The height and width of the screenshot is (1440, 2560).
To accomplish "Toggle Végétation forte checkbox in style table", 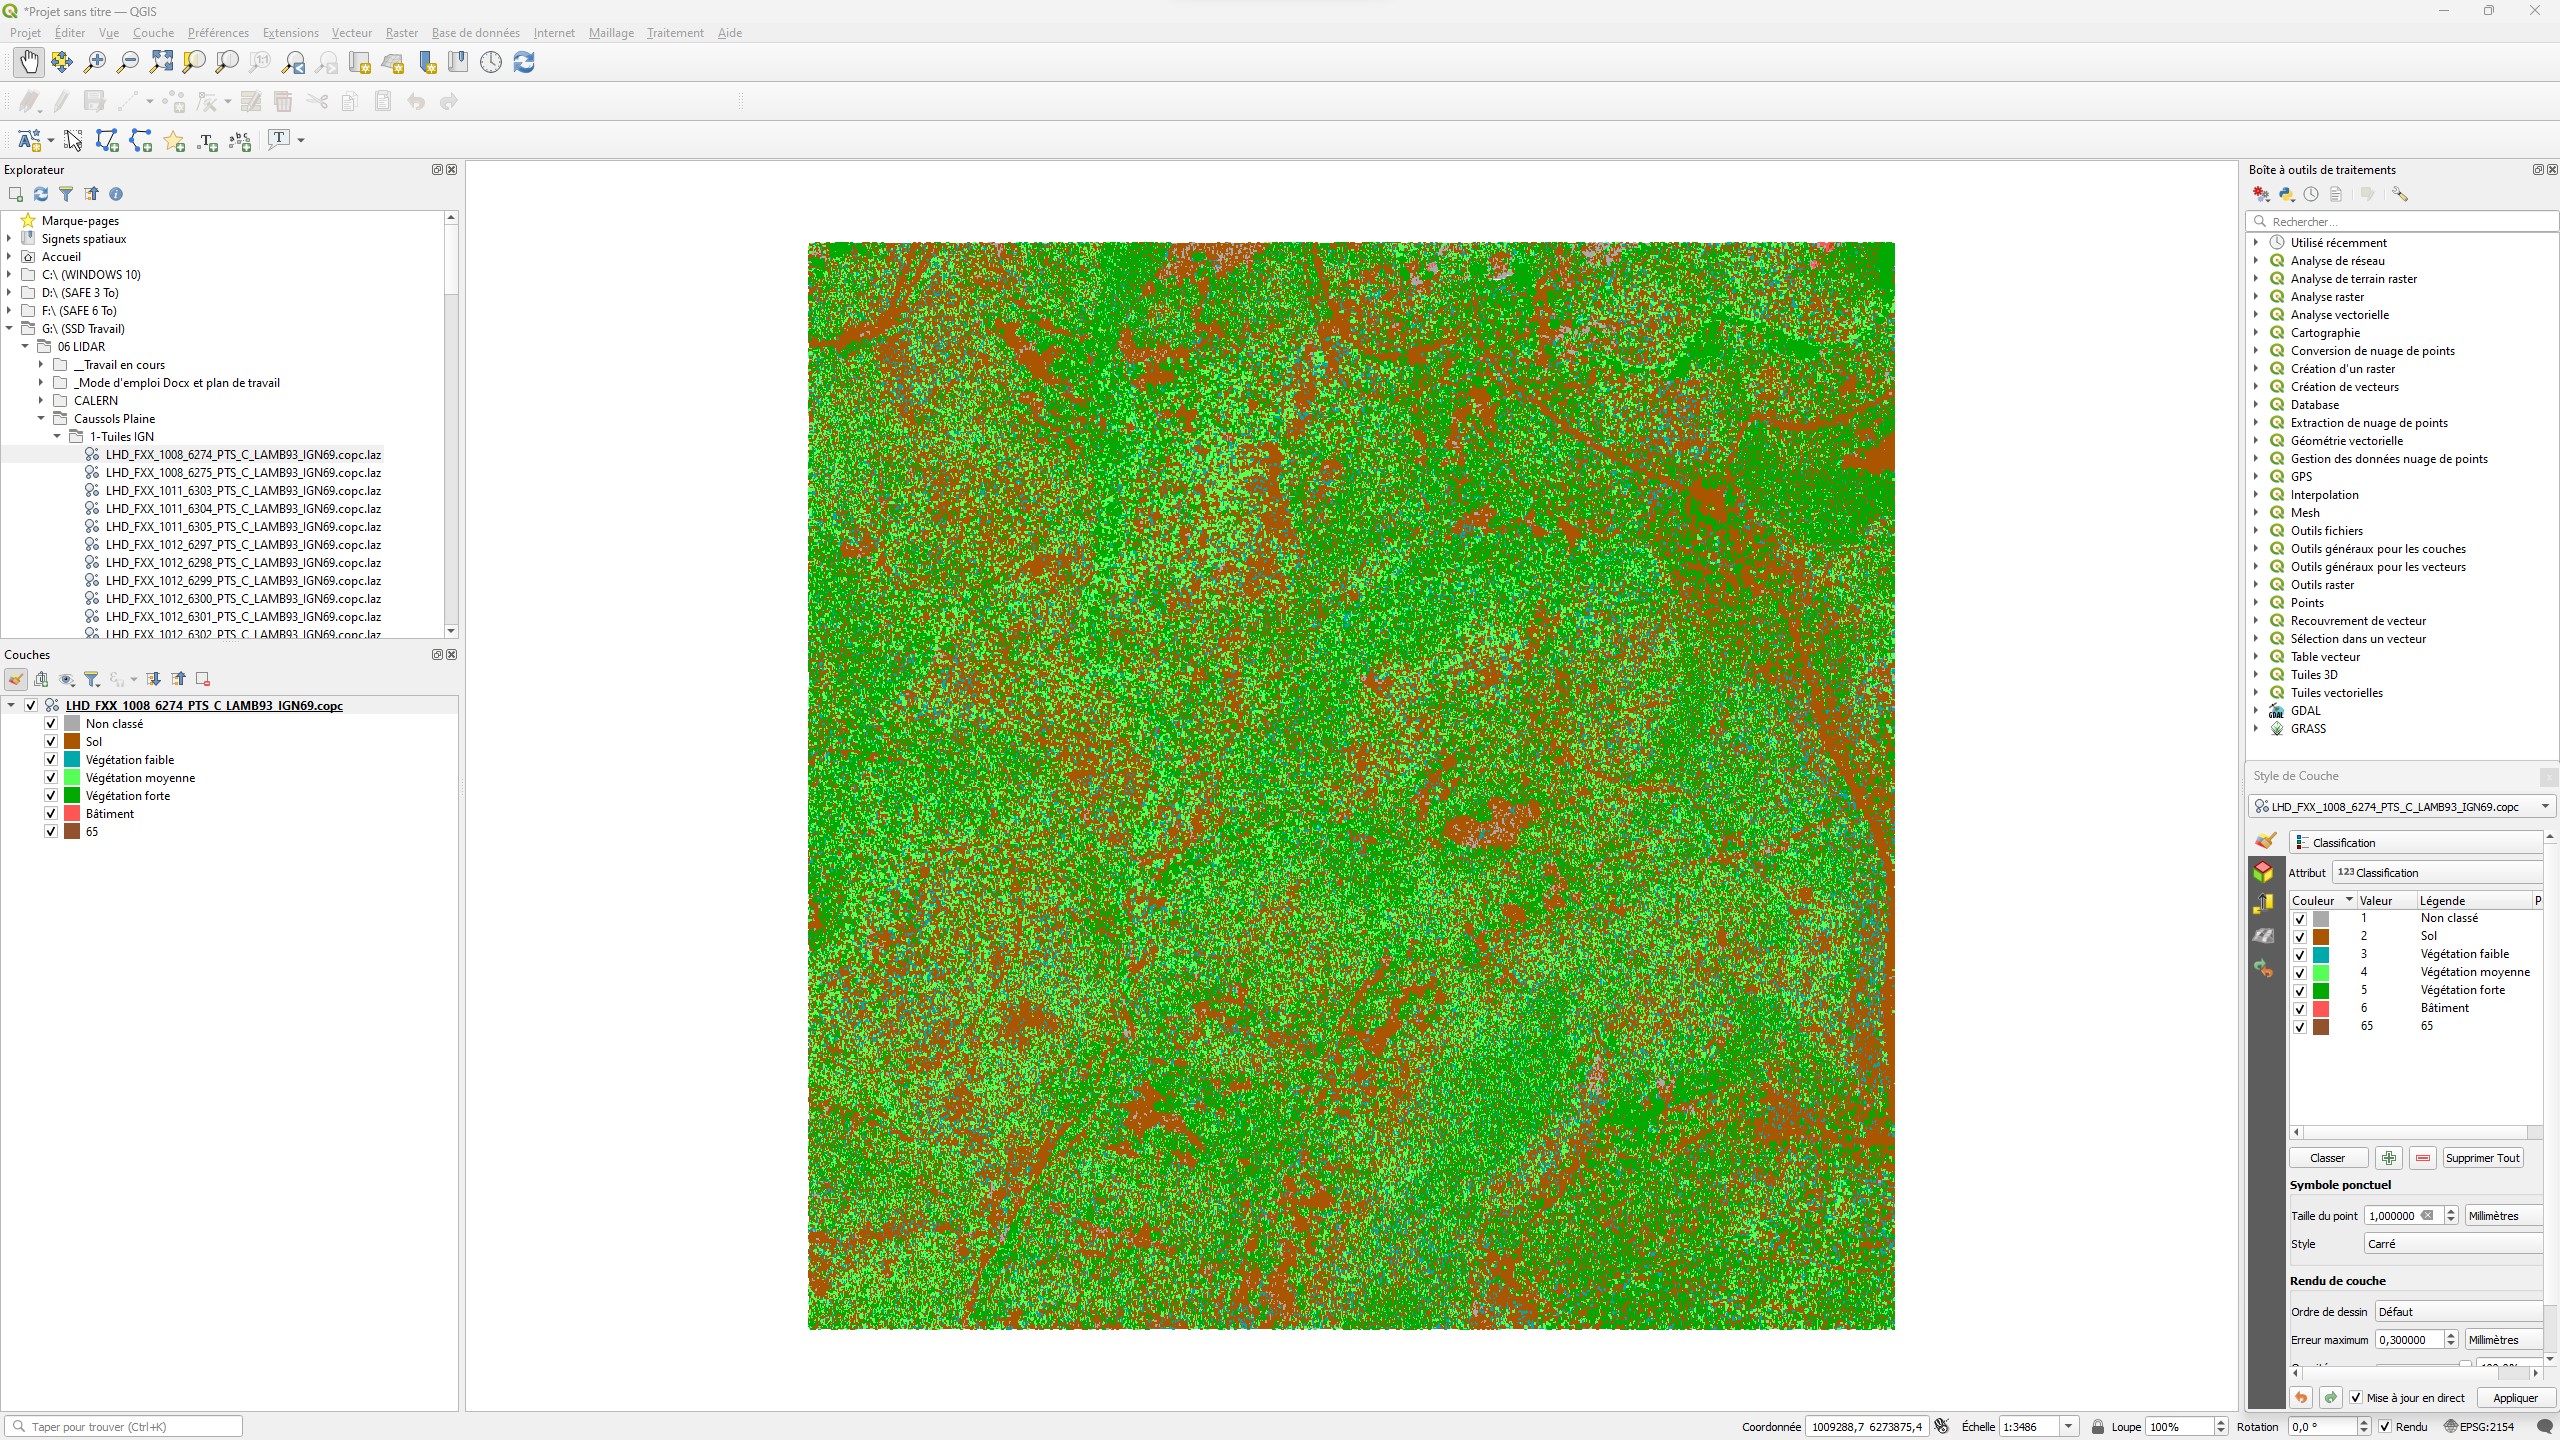I will (2300, 990).
